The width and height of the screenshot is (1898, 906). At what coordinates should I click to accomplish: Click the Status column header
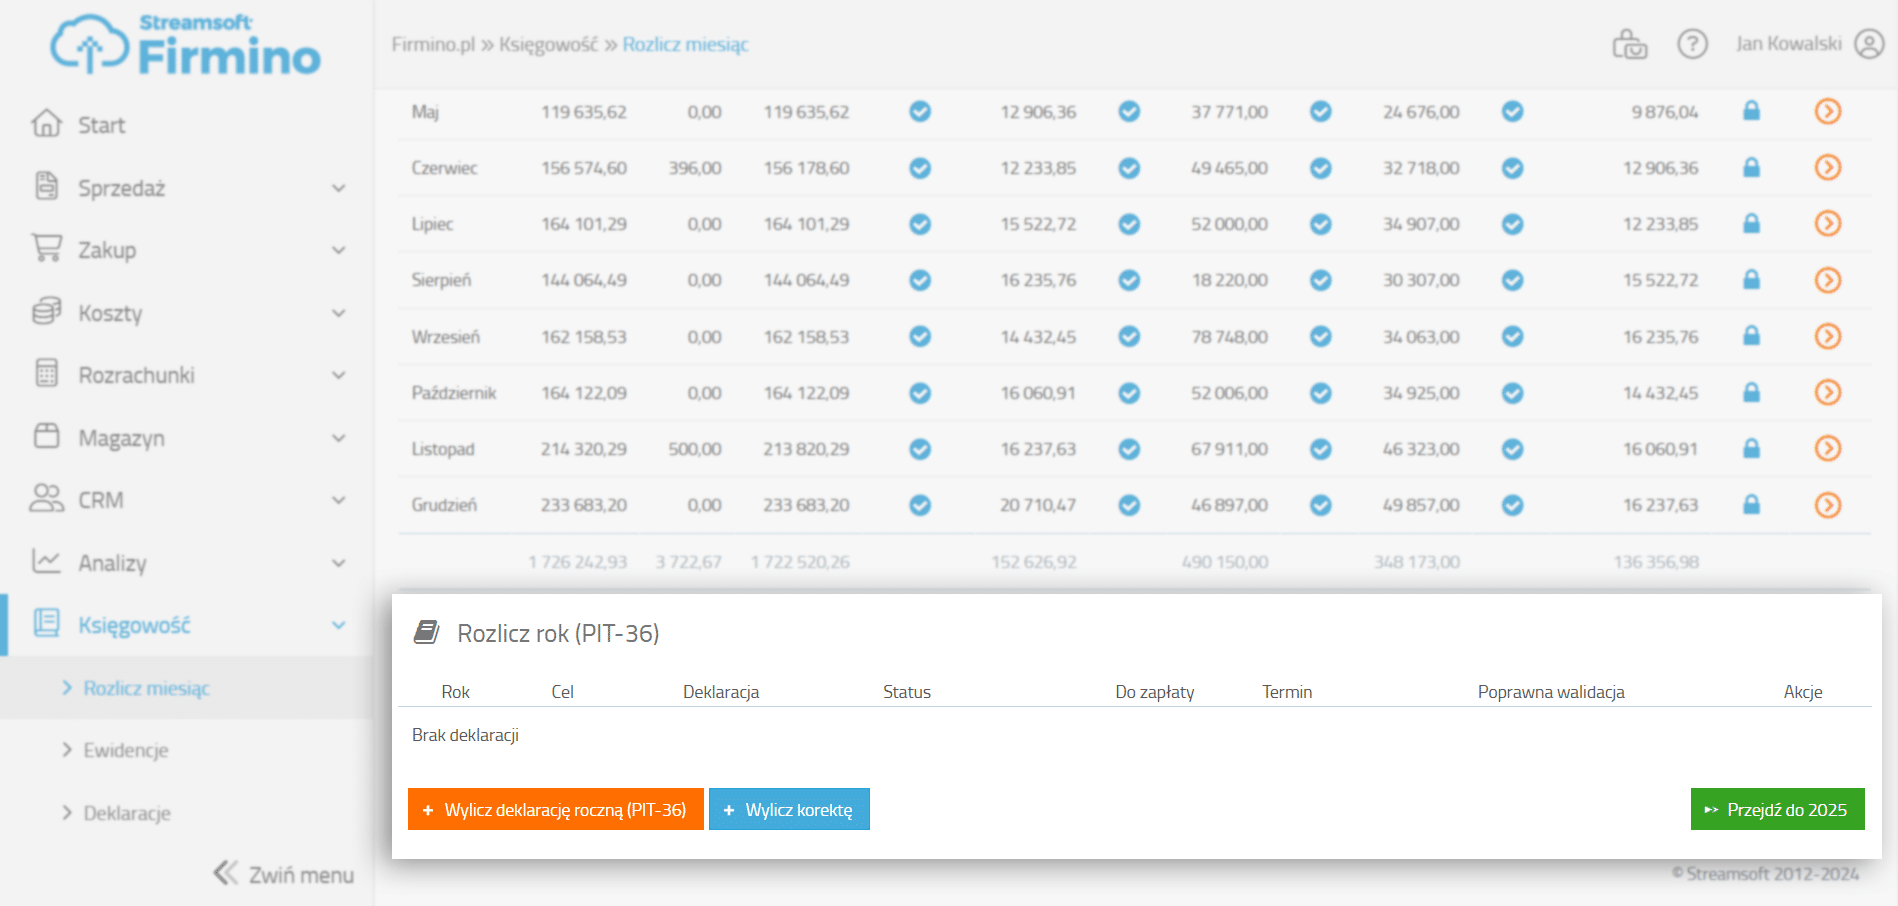(x=907, y=692)
